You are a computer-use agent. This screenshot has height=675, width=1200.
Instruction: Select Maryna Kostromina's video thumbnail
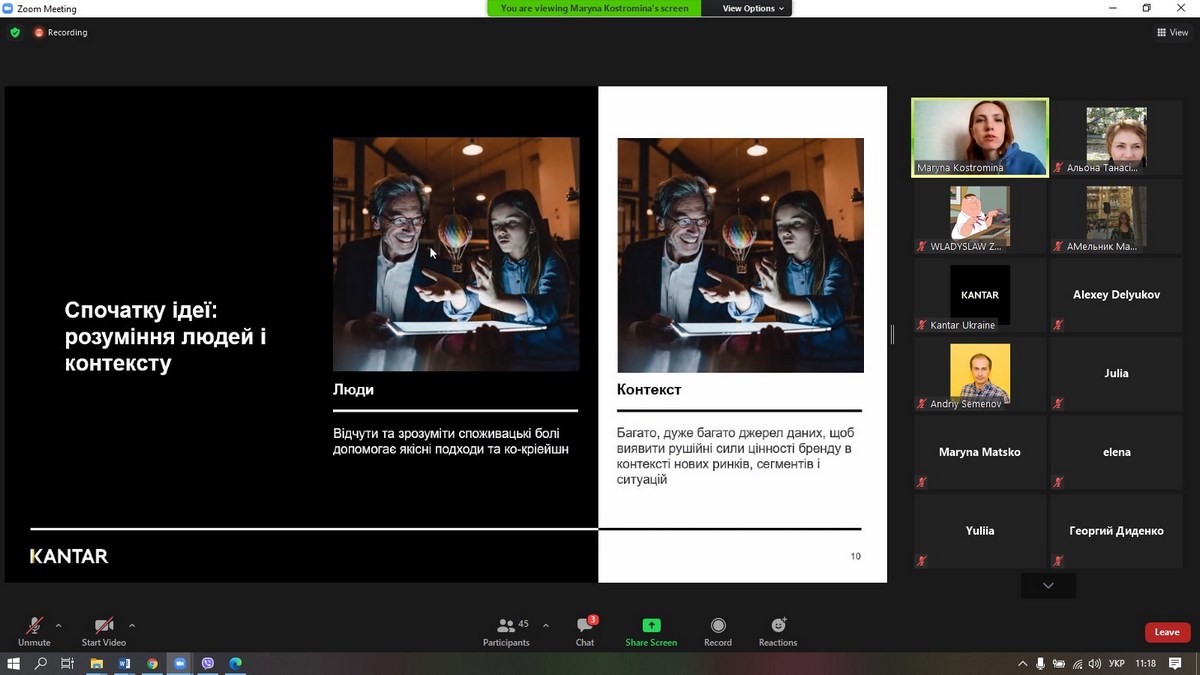(980, 137)
